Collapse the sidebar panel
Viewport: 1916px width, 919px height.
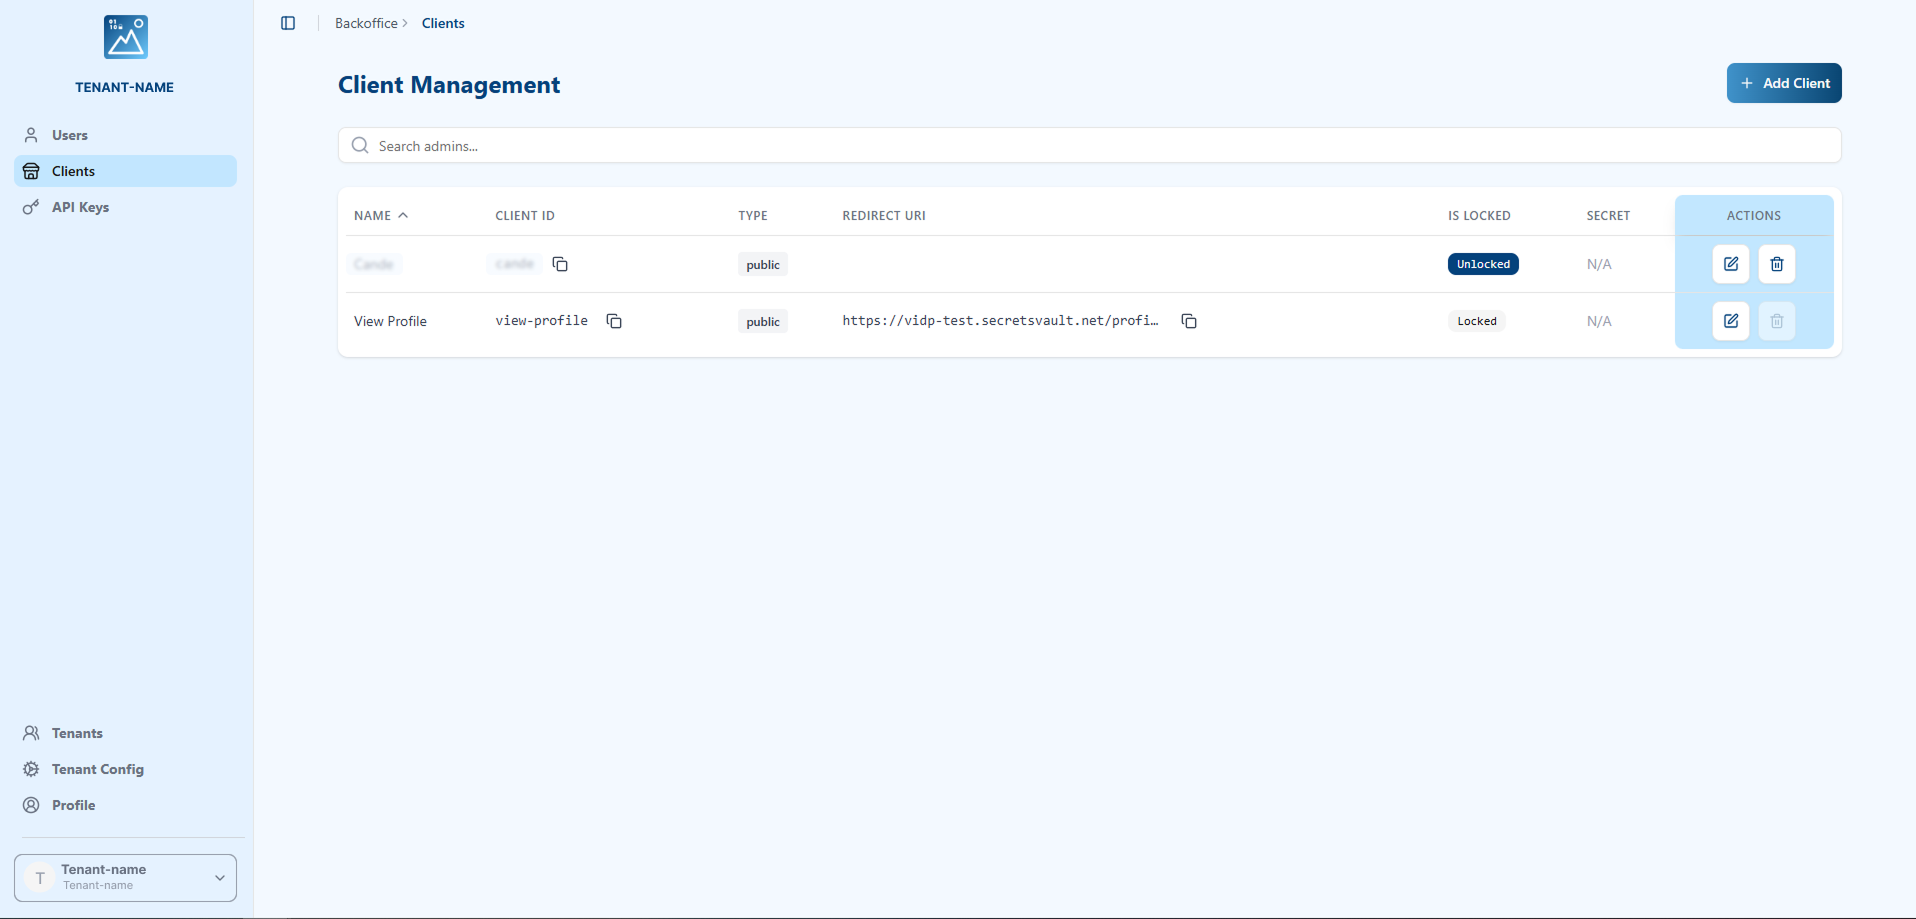[x=288, y=23]
